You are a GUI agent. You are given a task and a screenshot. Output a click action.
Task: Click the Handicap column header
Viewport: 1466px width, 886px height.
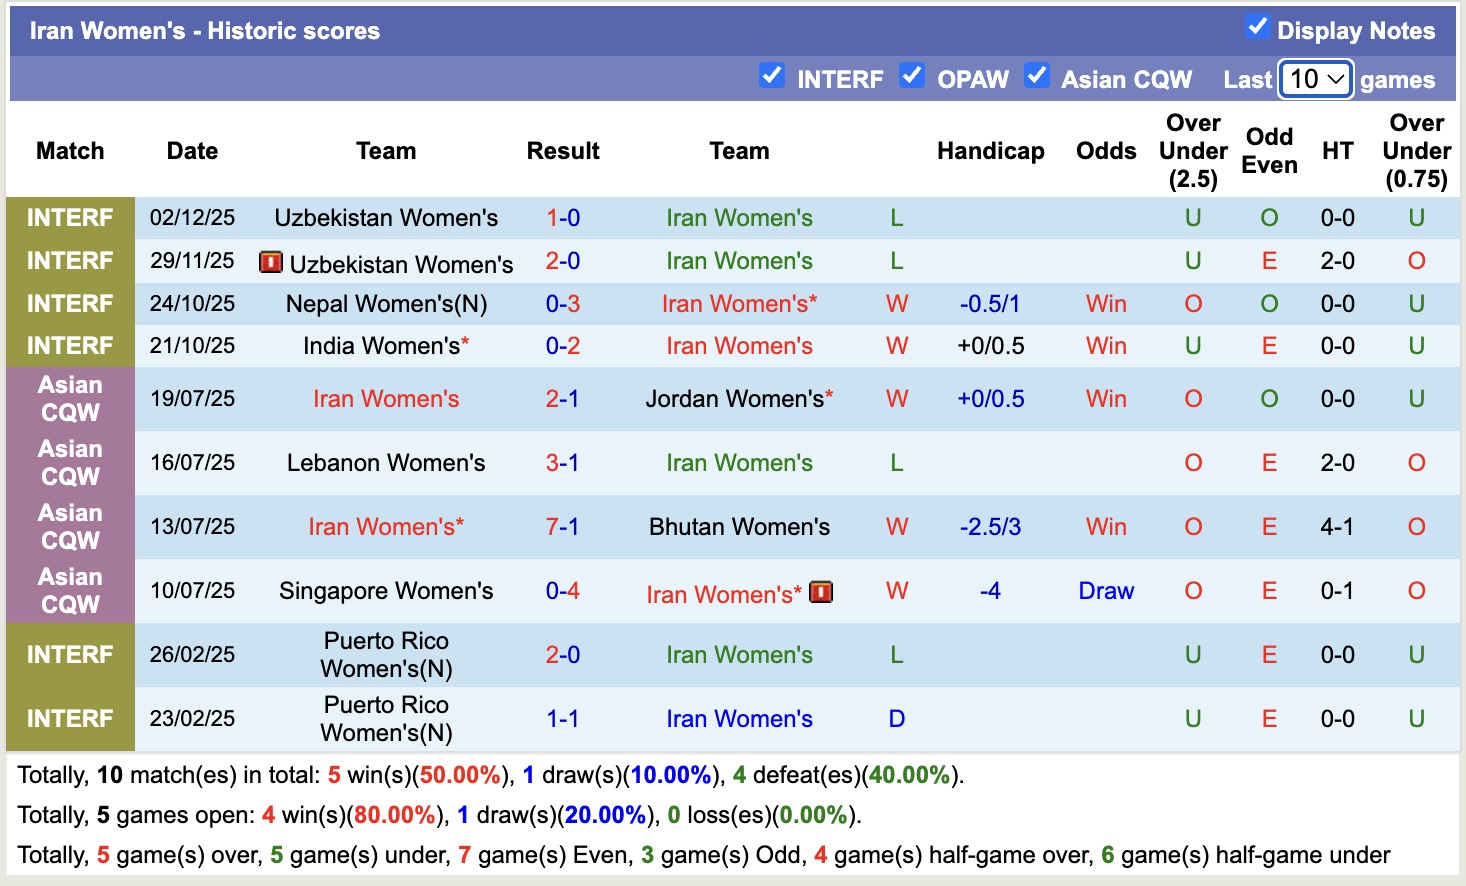[990, 151]
